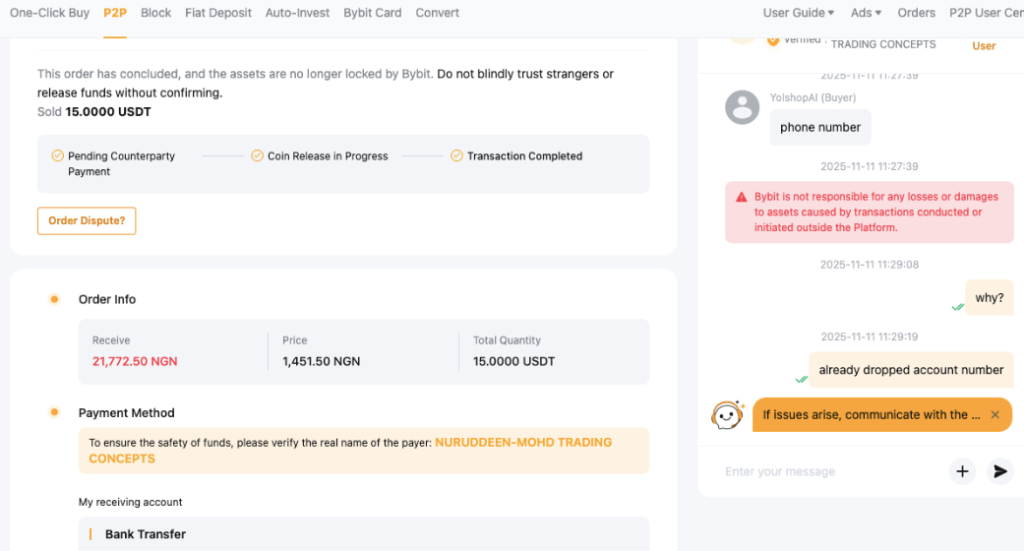Click the Sold 15.0000 USDT text
This screenshot has width=1024, height=551.
click(x=94, y=112)
